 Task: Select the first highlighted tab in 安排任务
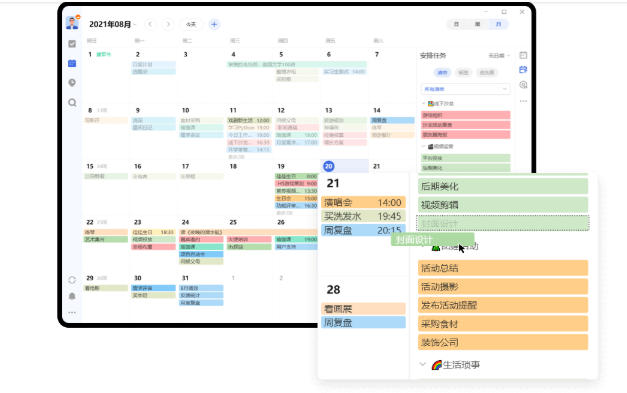tap(442, 72)
